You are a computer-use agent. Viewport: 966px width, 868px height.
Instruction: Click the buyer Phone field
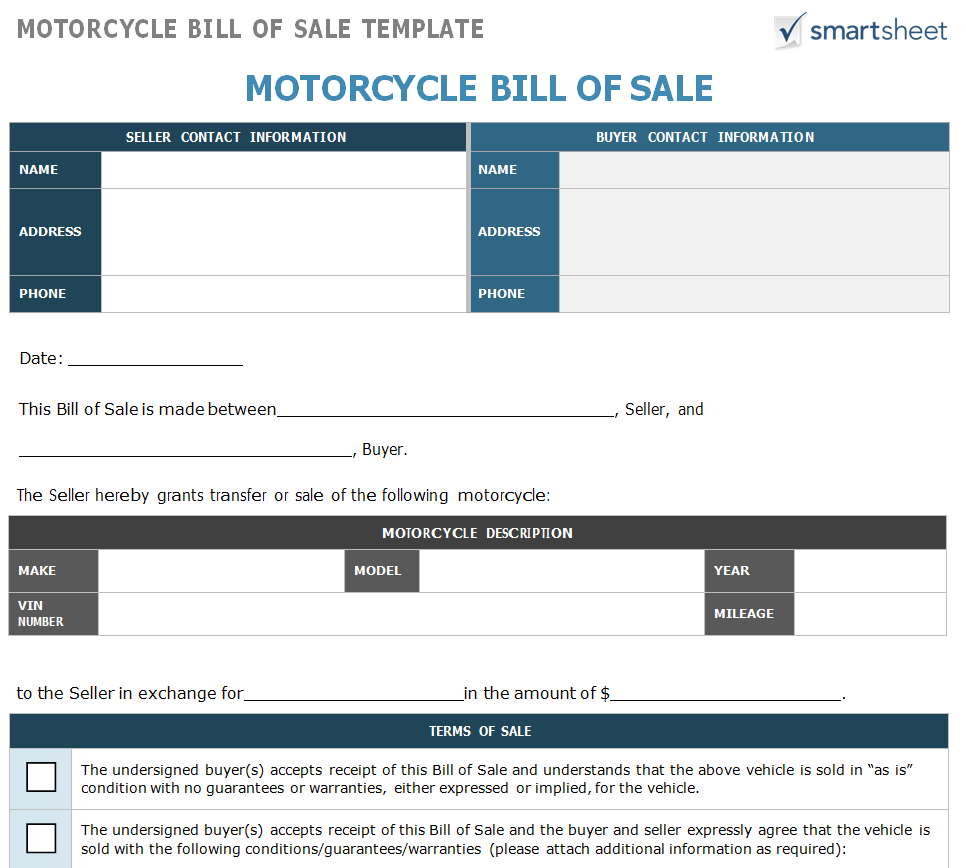point(753,294)
